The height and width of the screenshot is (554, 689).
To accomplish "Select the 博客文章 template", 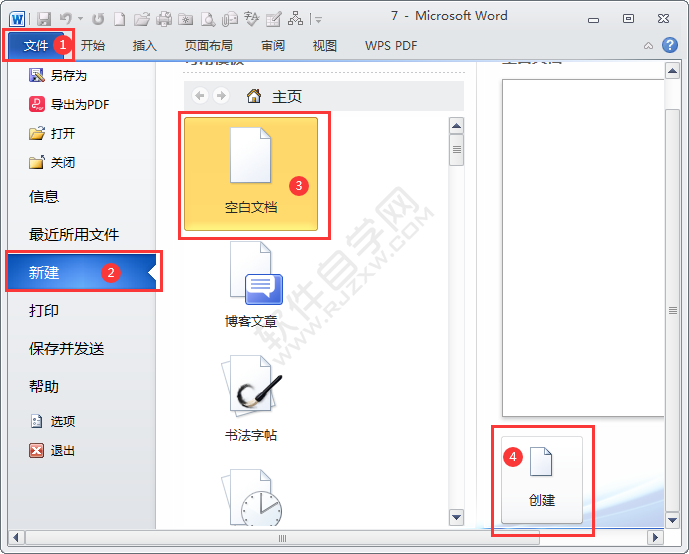I will pos(251,286).
